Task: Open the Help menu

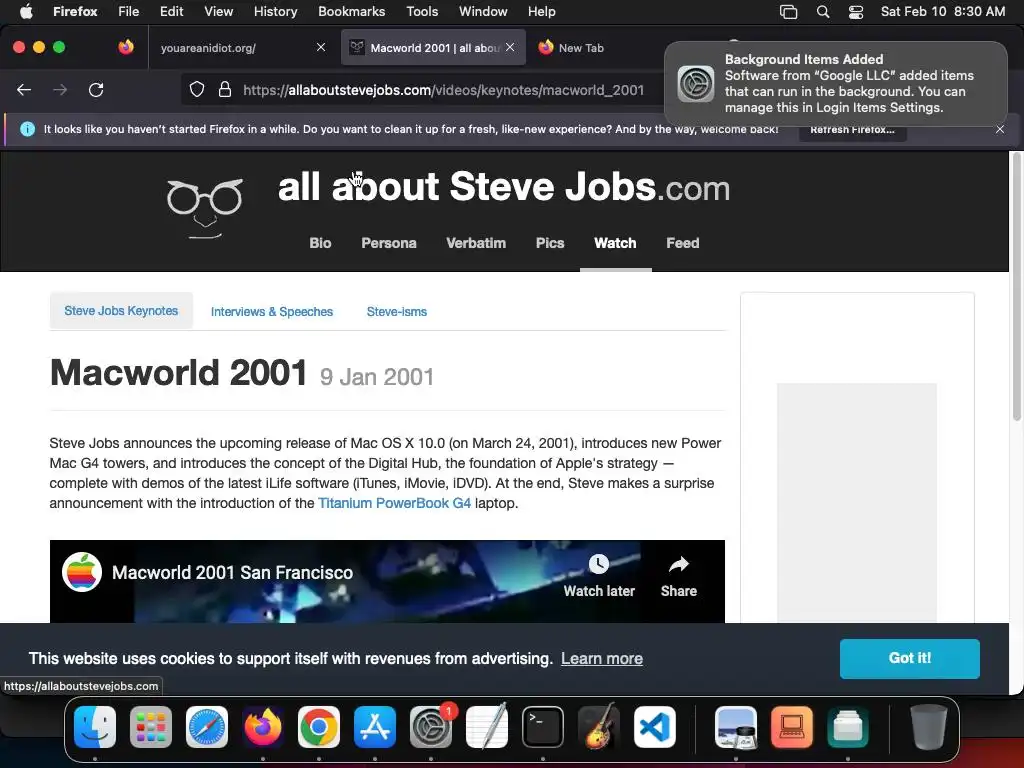Action: tap(541, 11)
